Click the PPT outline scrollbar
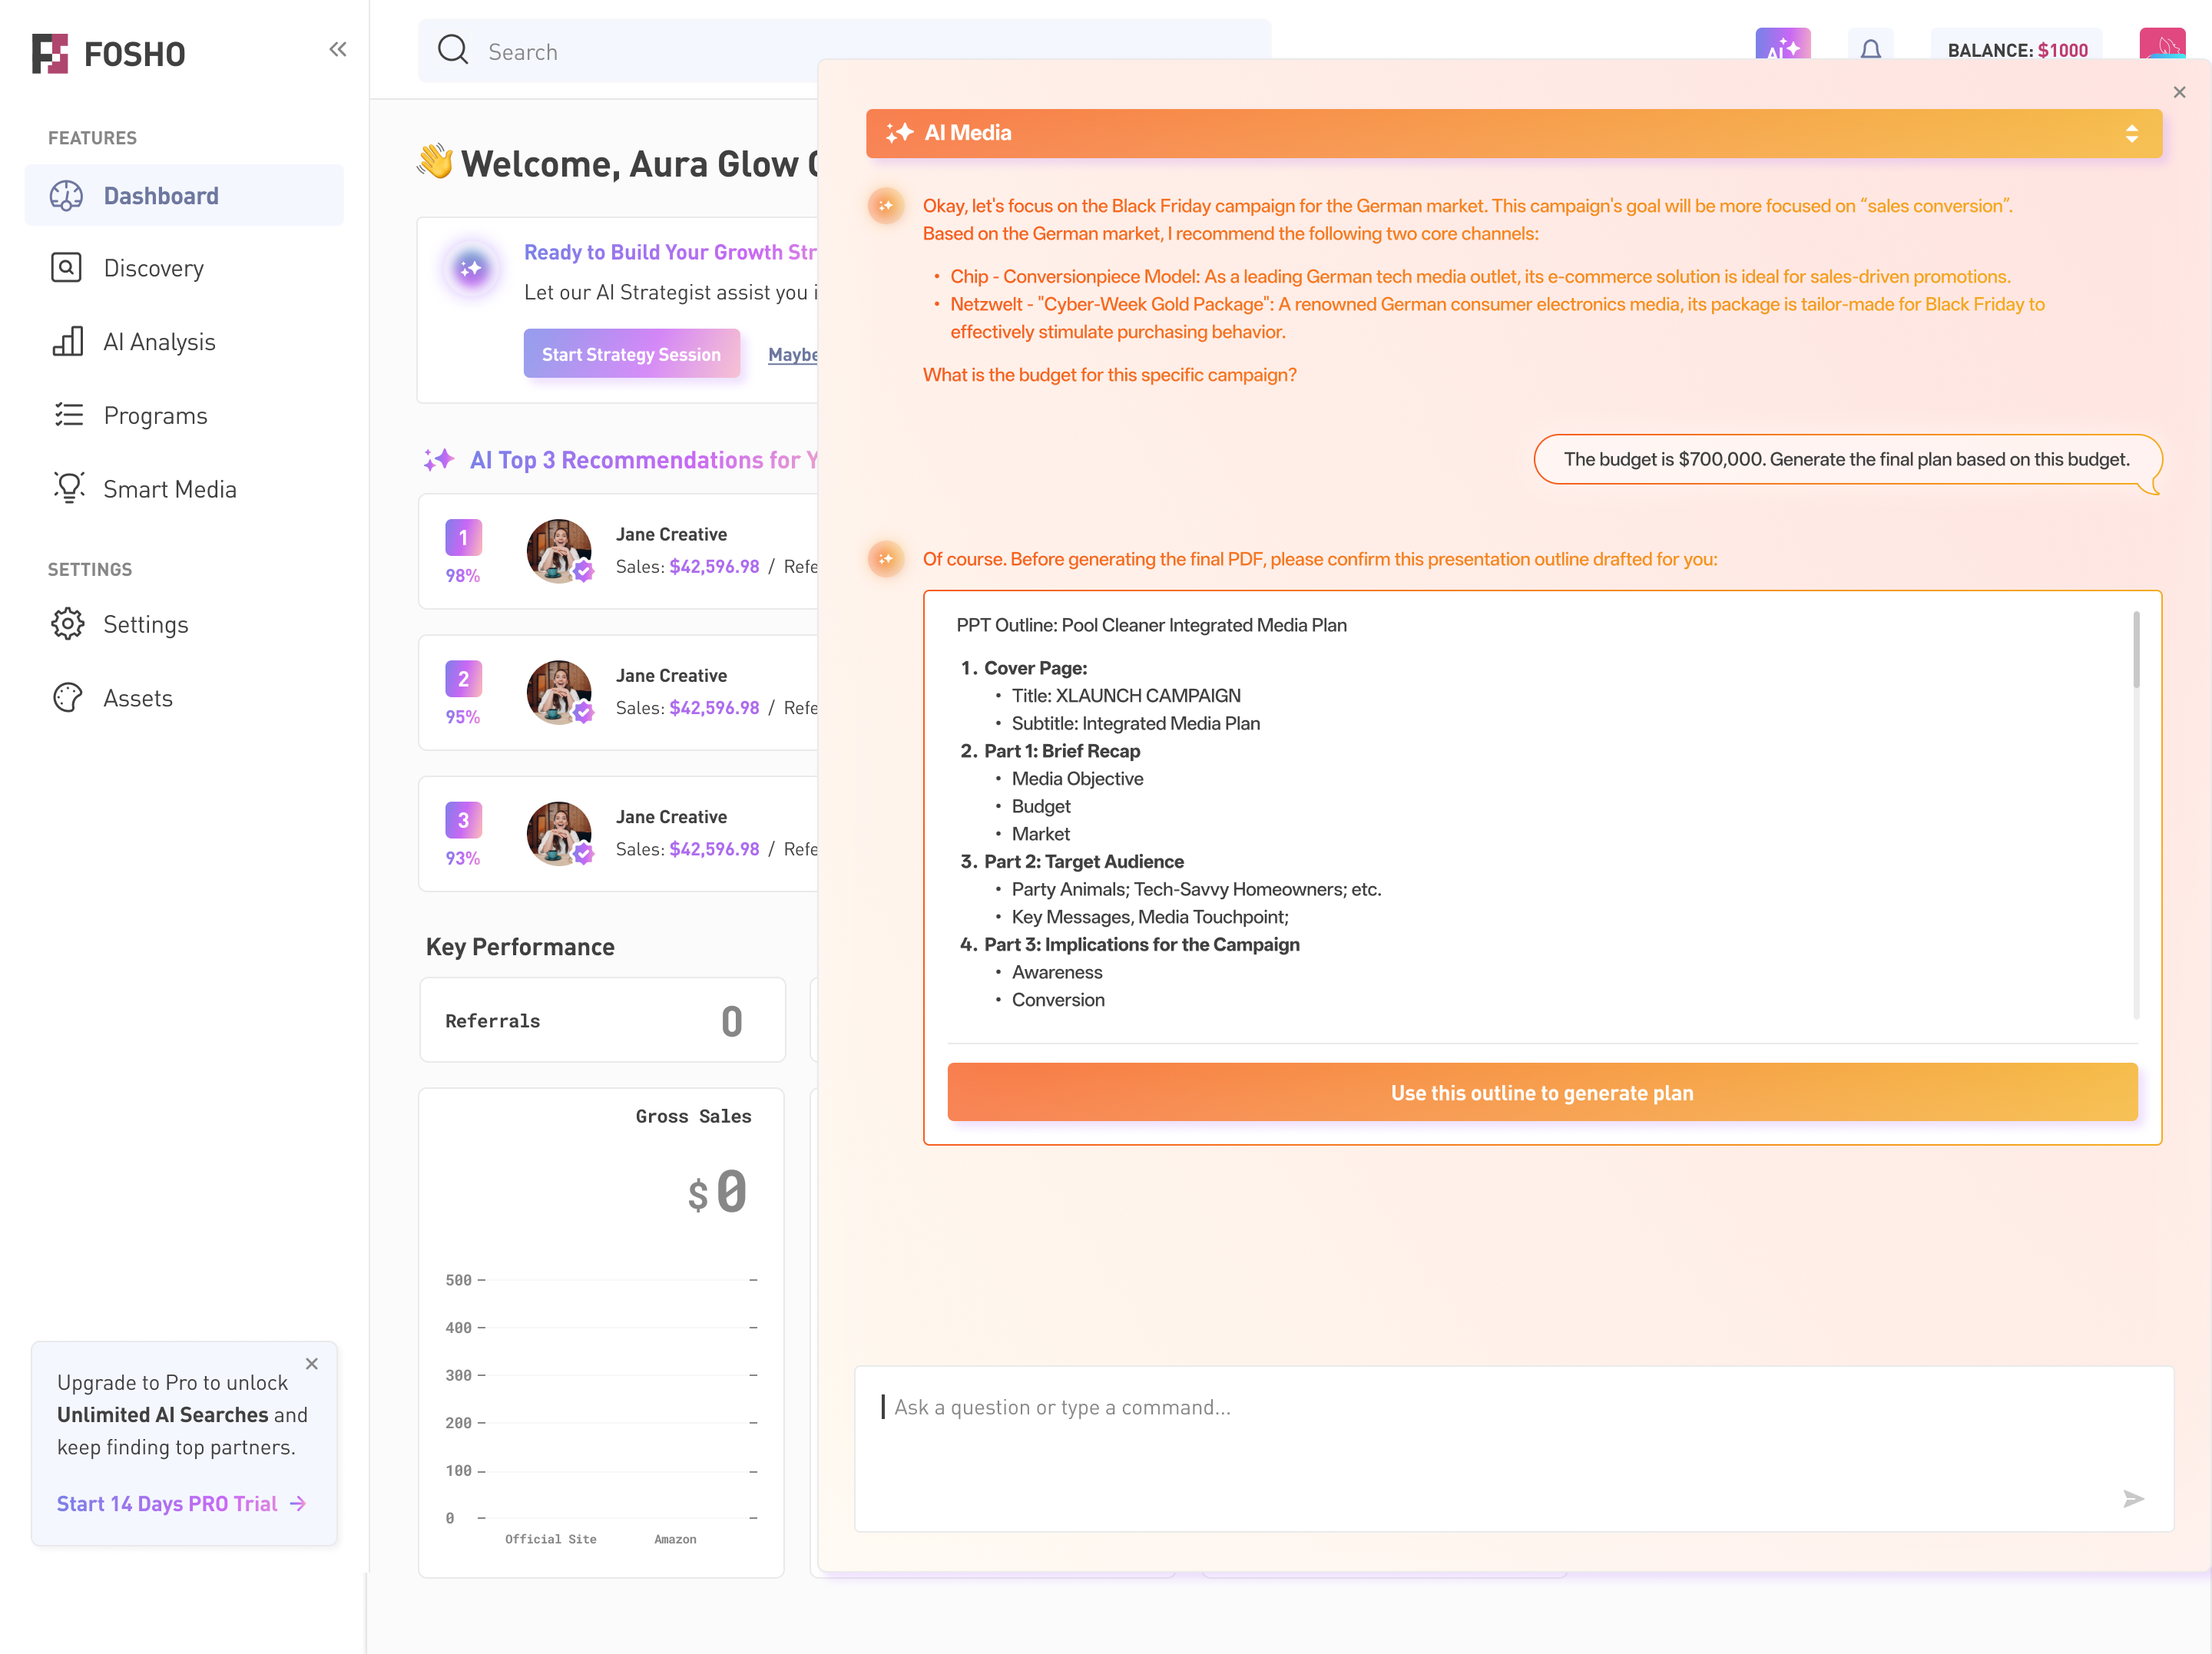2212x1654 pixels. point(2136,650)
